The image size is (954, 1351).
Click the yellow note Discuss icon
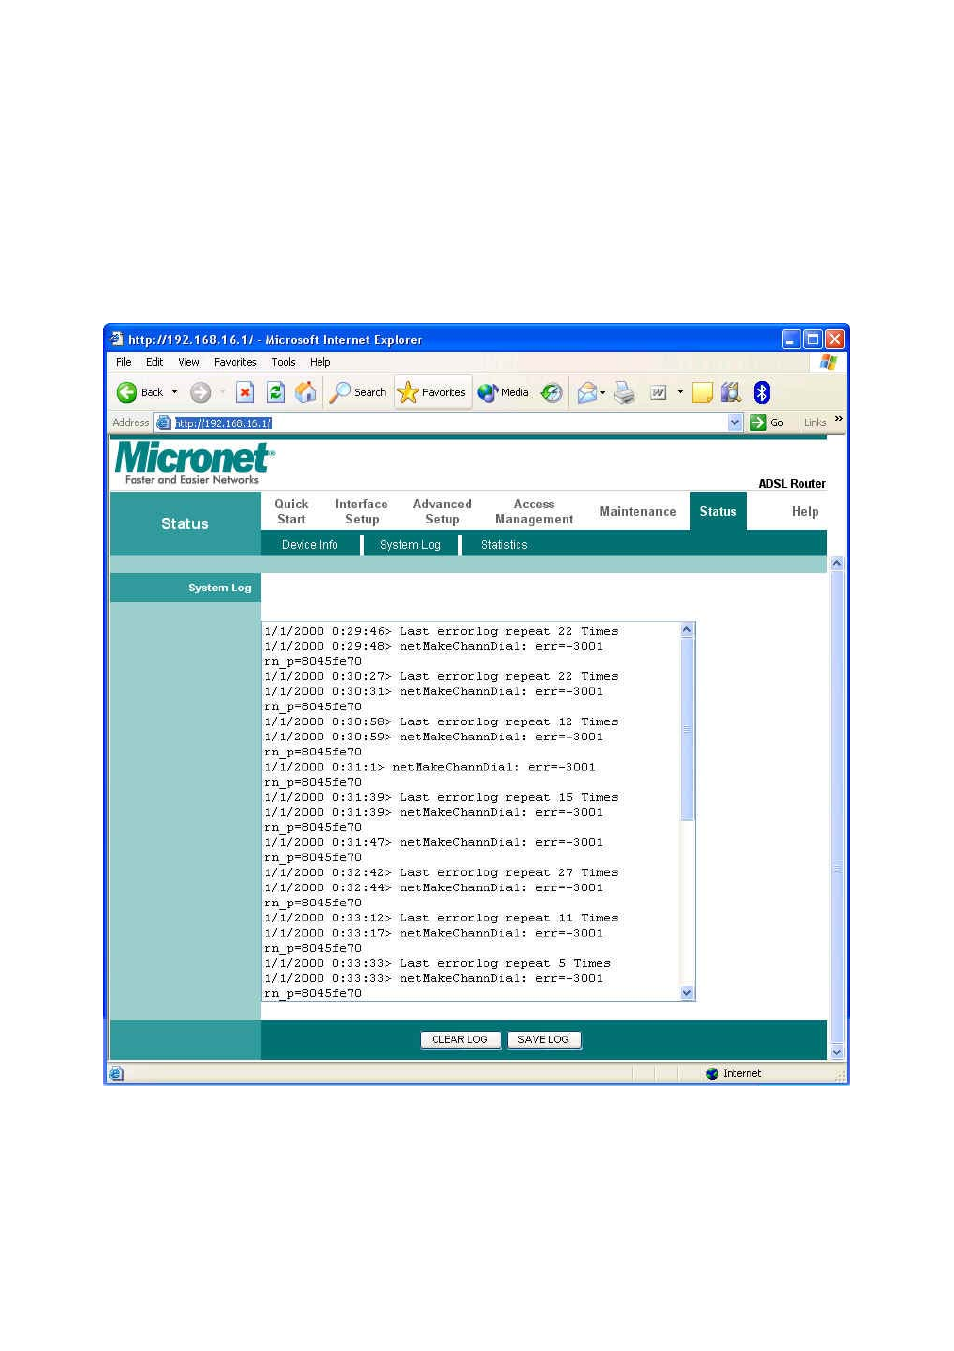703,393
